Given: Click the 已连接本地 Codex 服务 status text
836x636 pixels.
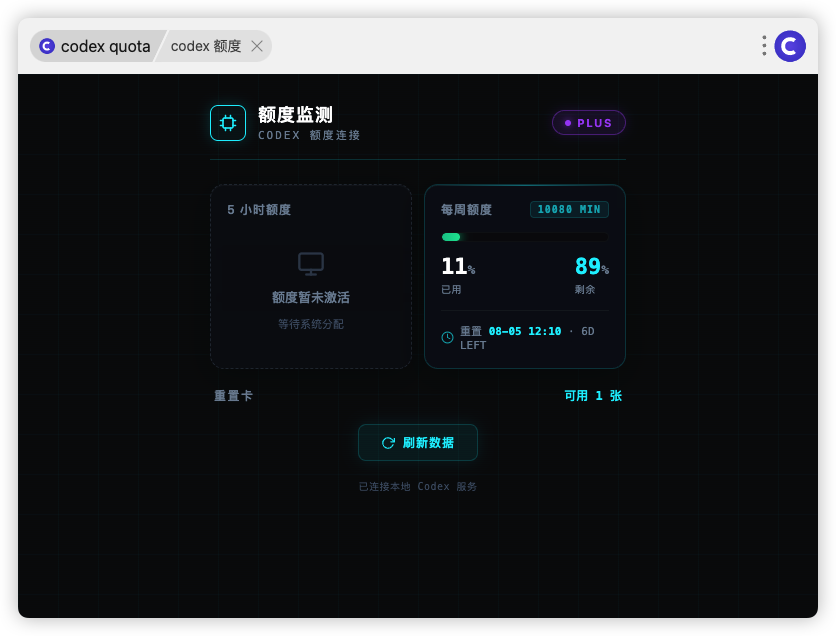Looking at the screenshot, I should pyautogui.click(x=417, y=486).
